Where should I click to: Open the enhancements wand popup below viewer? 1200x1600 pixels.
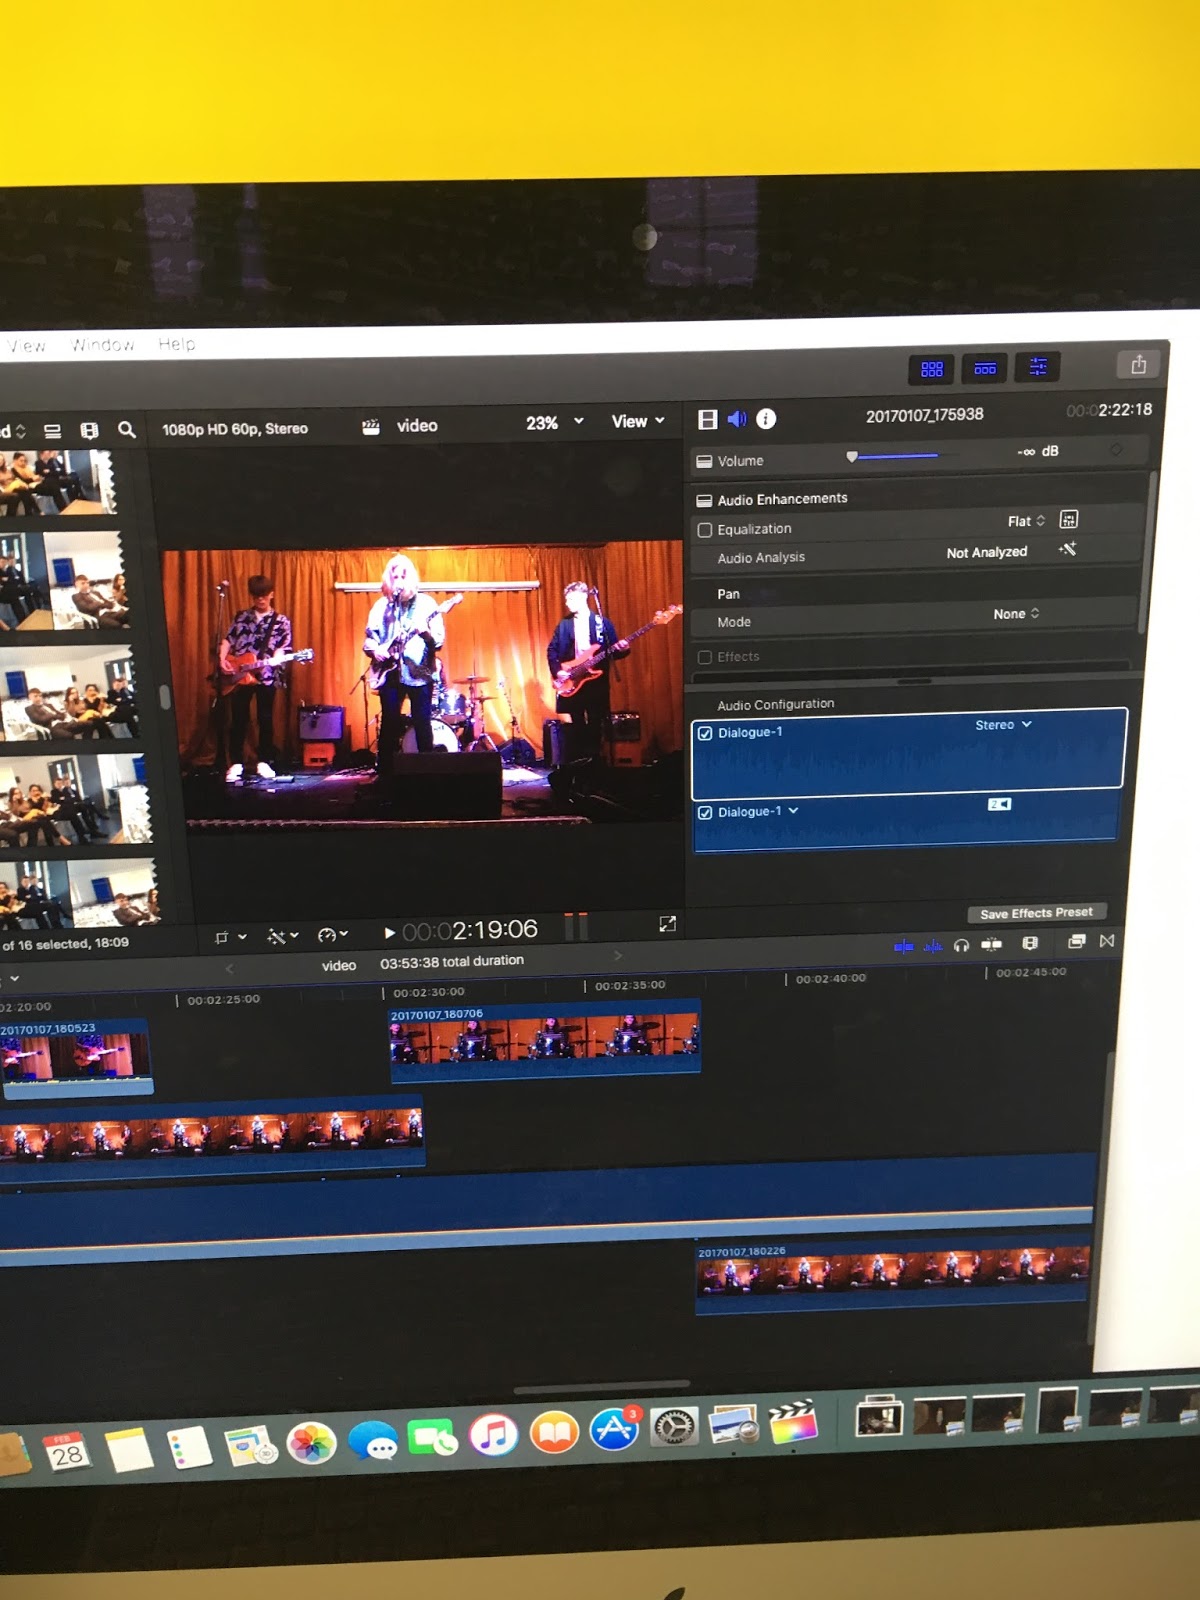point(283,936)
